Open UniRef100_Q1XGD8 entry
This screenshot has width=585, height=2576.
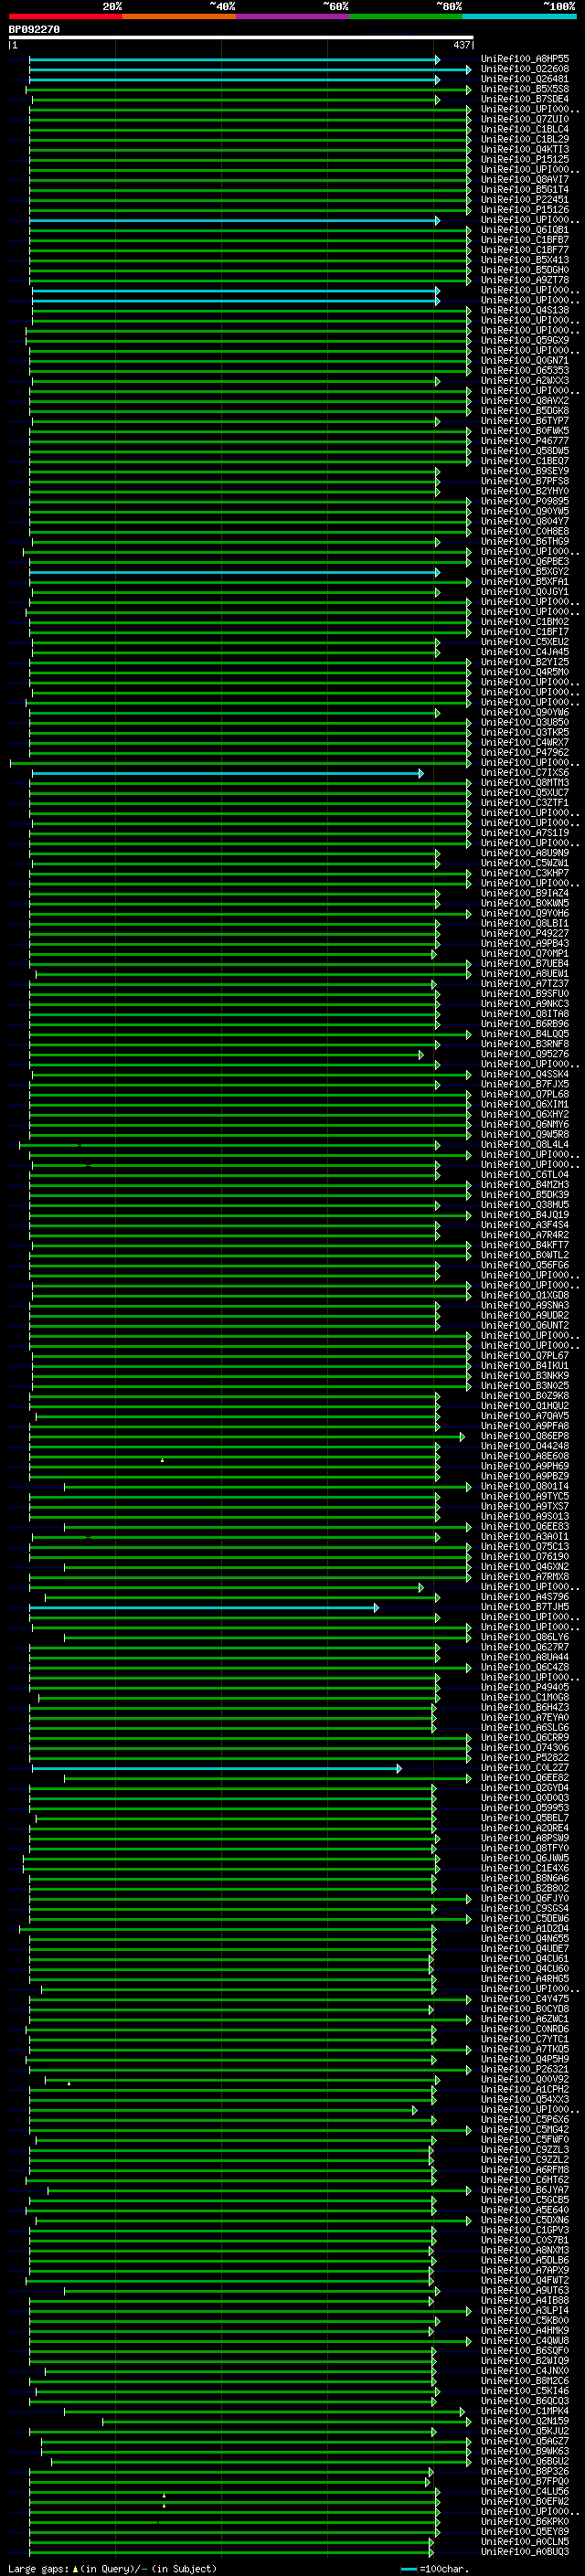(525, 1295)
